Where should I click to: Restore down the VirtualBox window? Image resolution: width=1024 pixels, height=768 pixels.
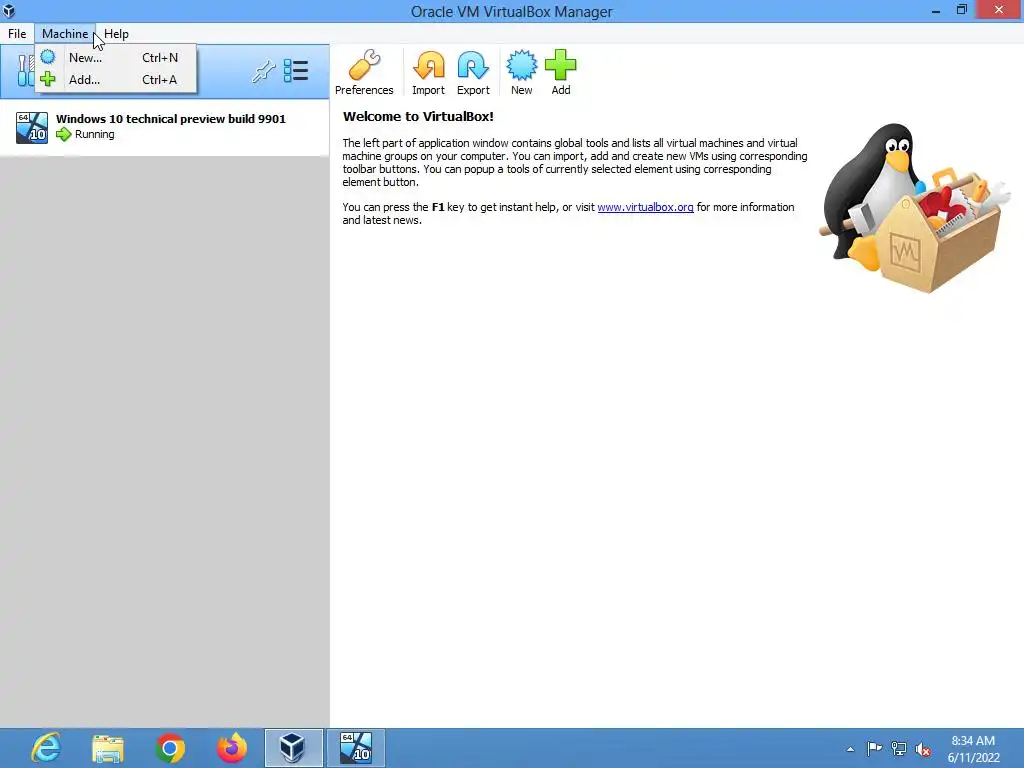961,10
